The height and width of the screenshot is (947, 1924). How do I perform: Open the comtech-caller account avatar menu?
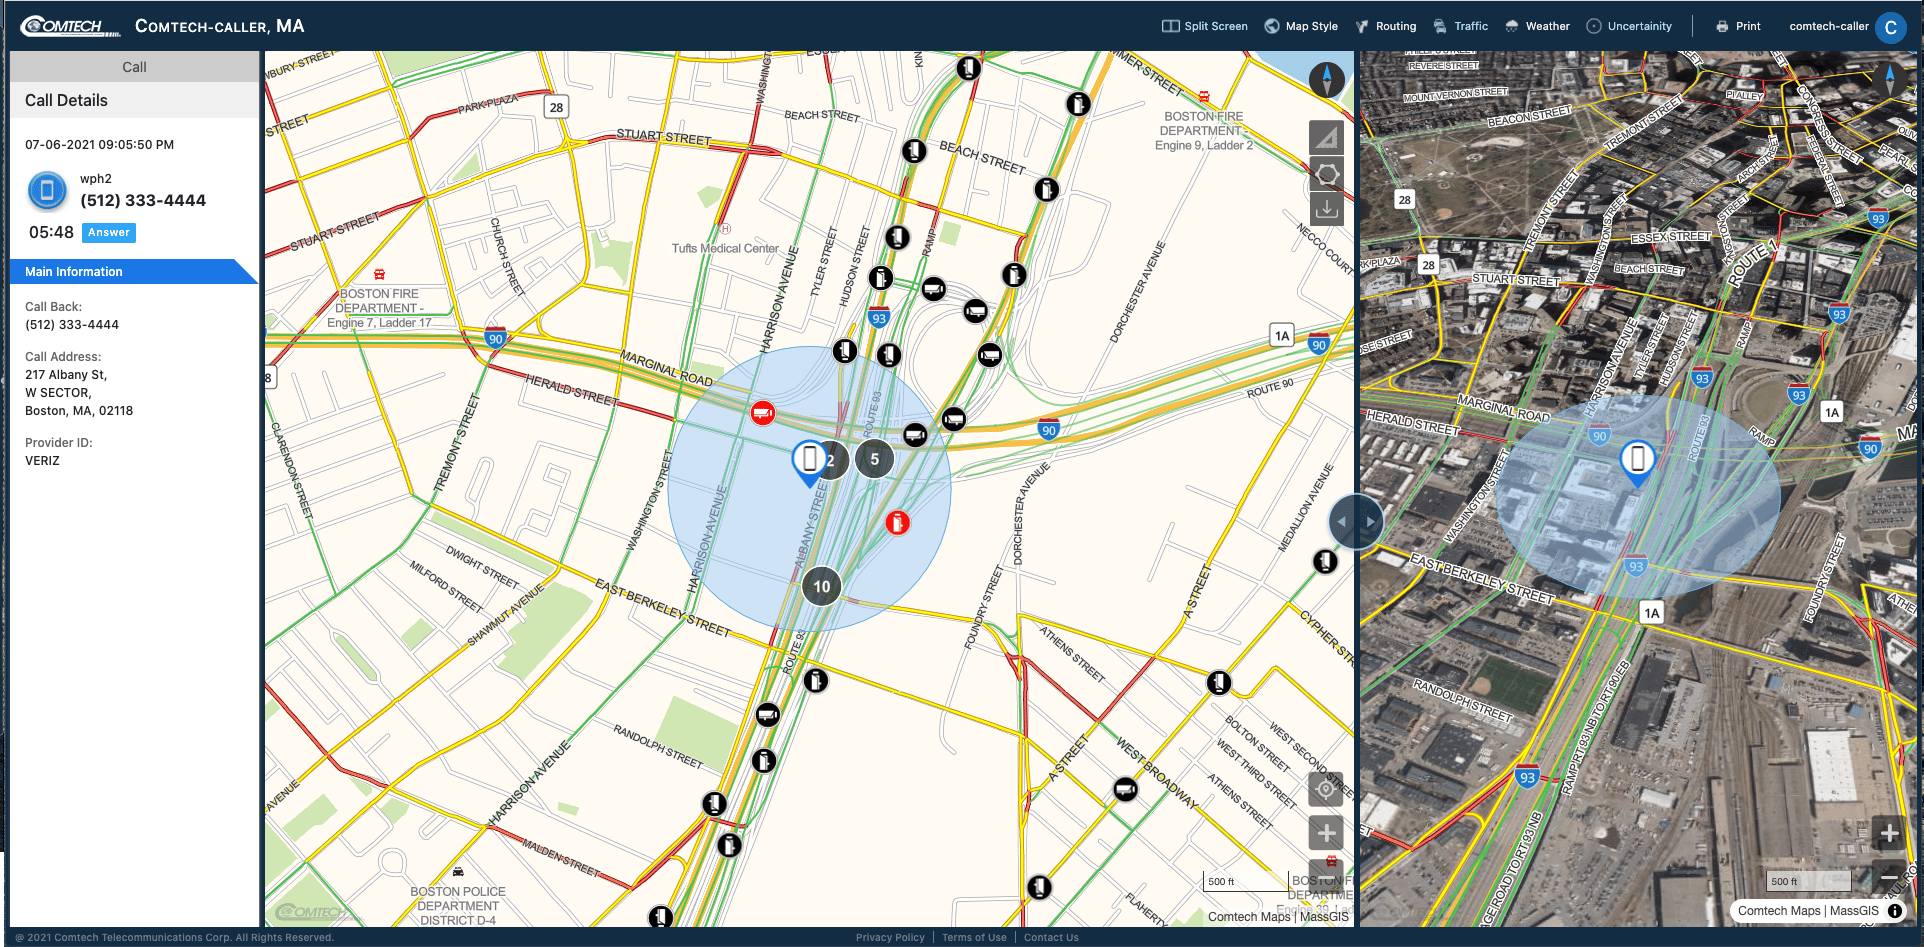tap(1891, 27)
